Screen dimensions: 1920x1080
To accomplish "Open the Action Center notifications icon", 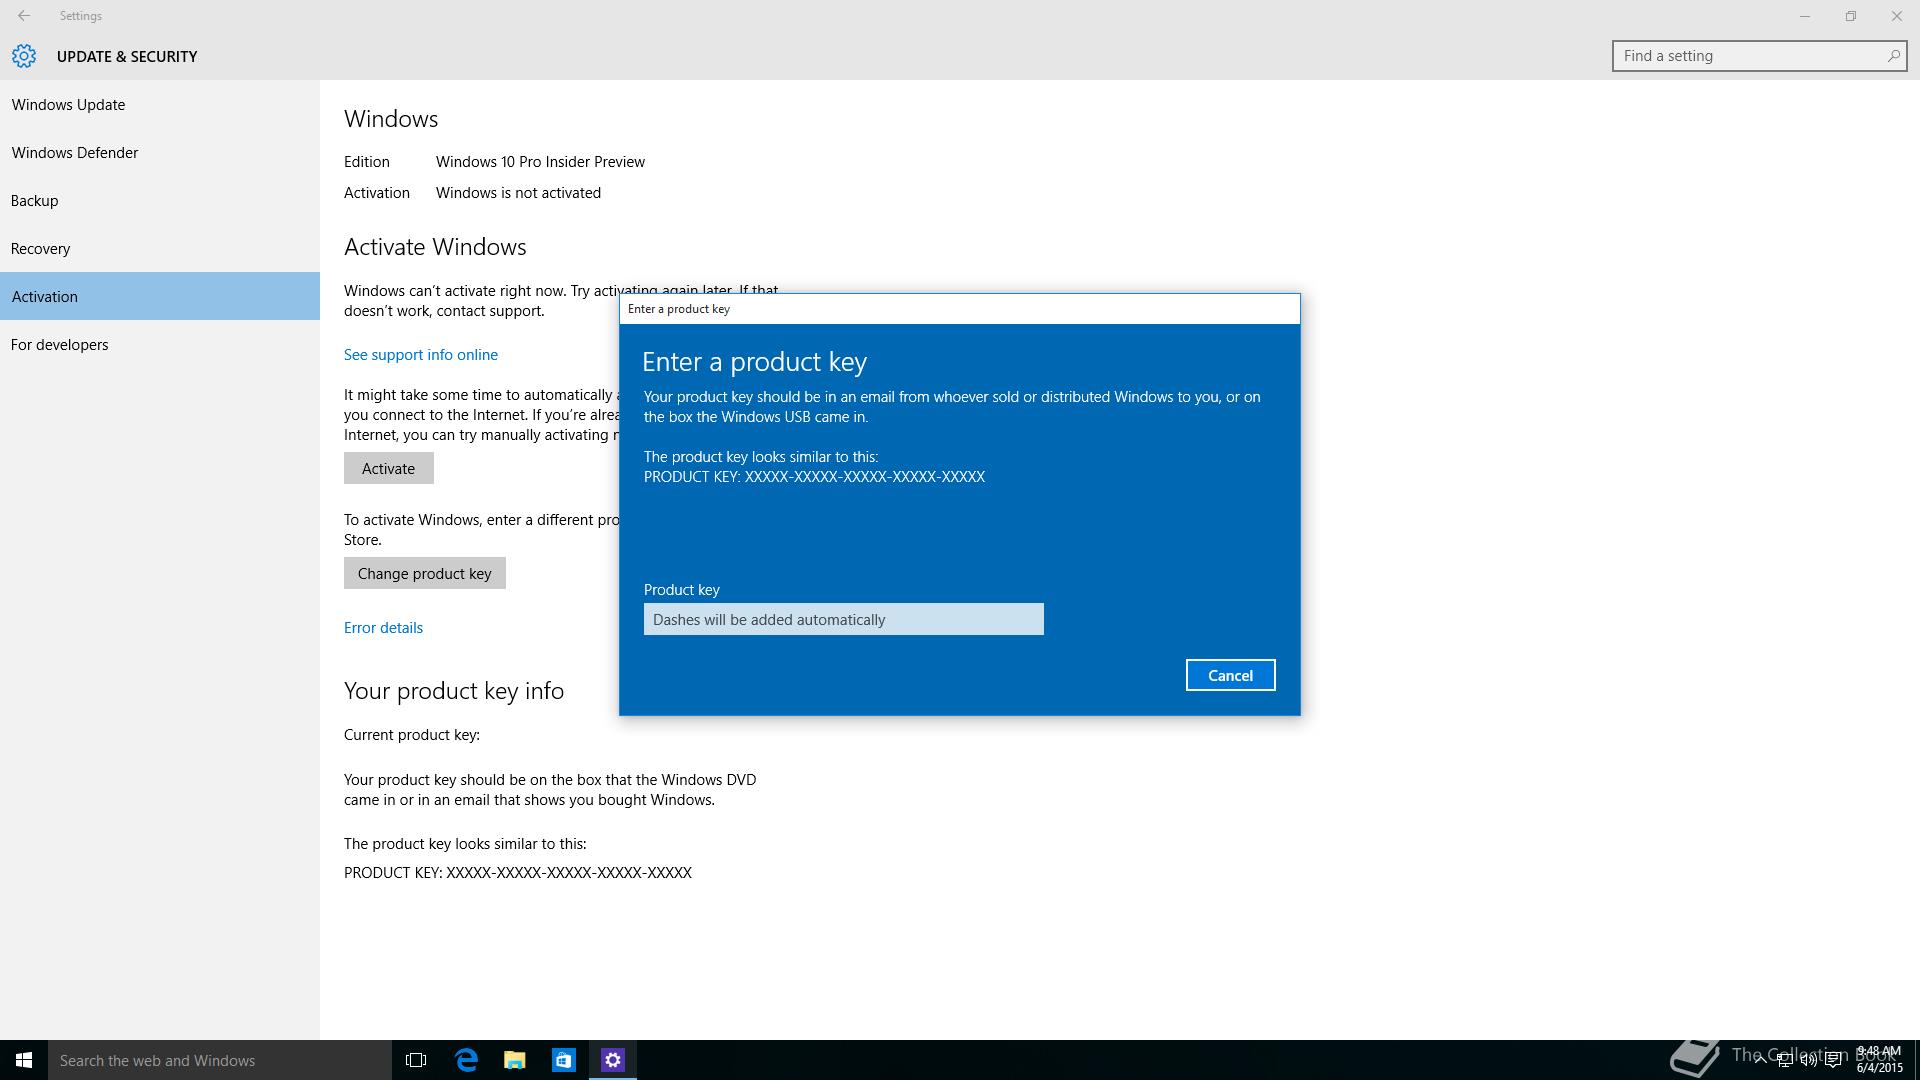I will coord(1833,1060).
